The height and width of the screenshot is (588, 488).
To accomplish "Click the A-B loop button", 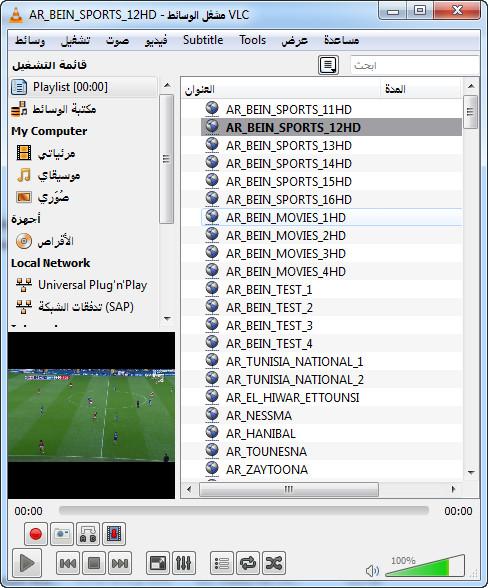I will (x=88, y=534).
